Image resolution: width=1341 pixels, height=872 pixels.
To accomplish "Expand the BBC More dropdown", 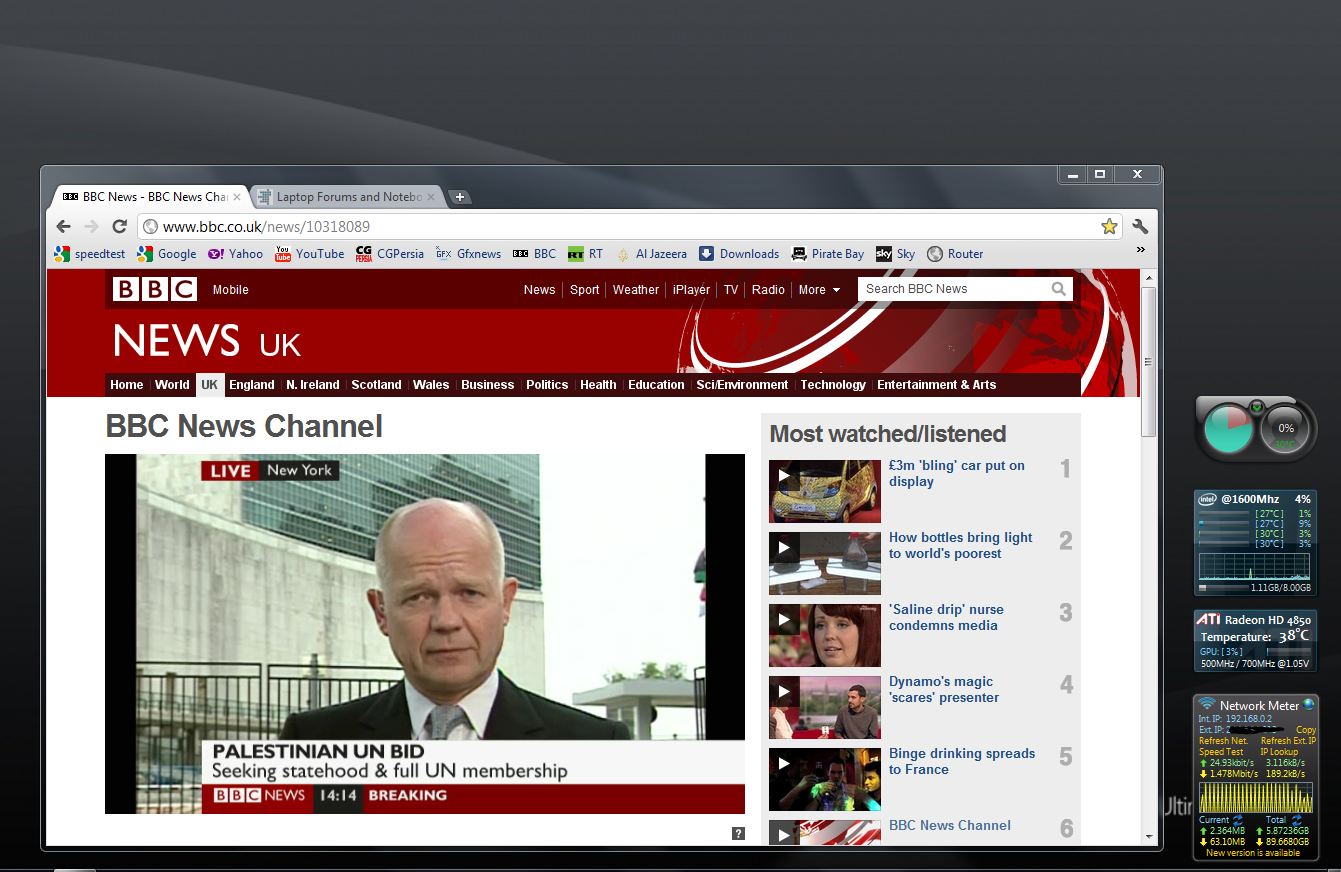I will 819,290.
